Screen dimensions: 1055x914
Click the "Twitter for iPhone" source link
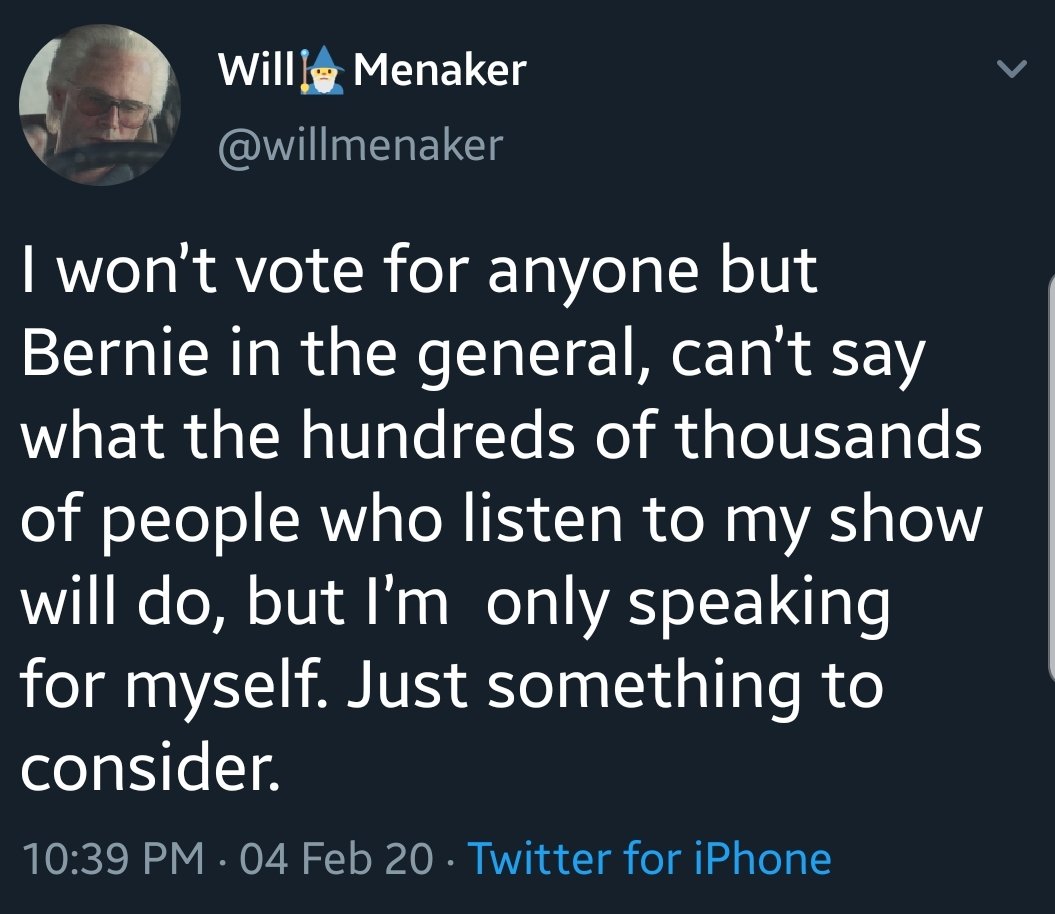pos(649,858)
